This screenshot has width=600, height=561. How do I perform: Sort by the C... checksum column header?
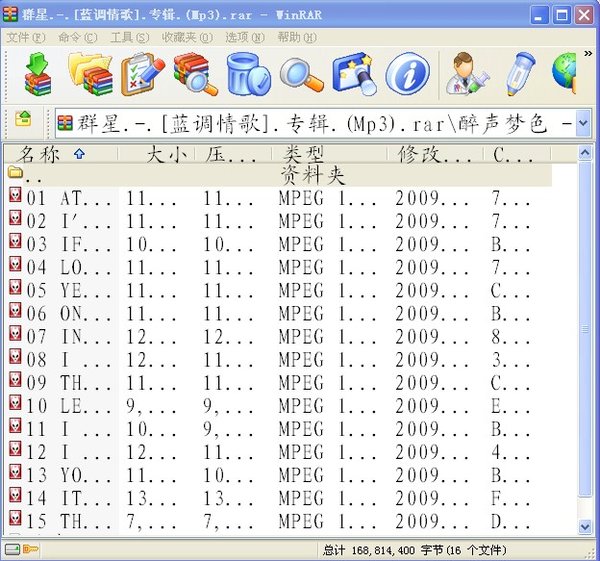517,154
